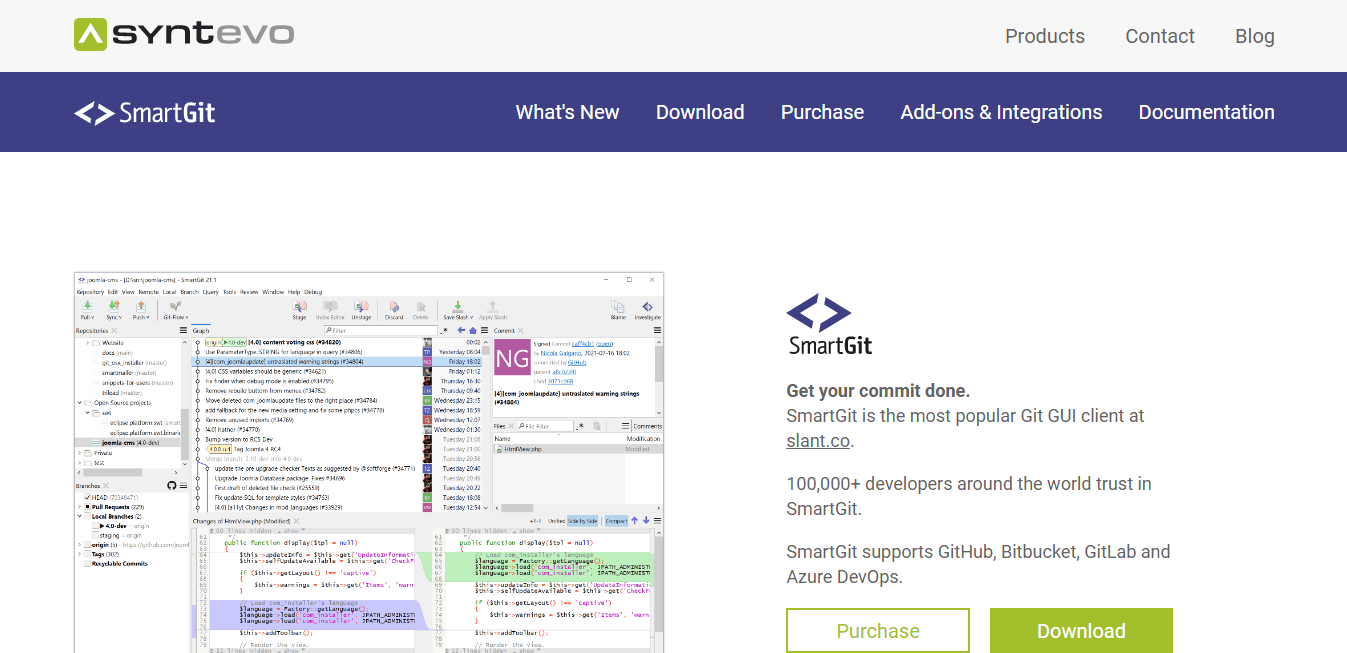Toggle the Recyclable Commits checkbox
1347x653 pixels.
[x=88, y=563]
